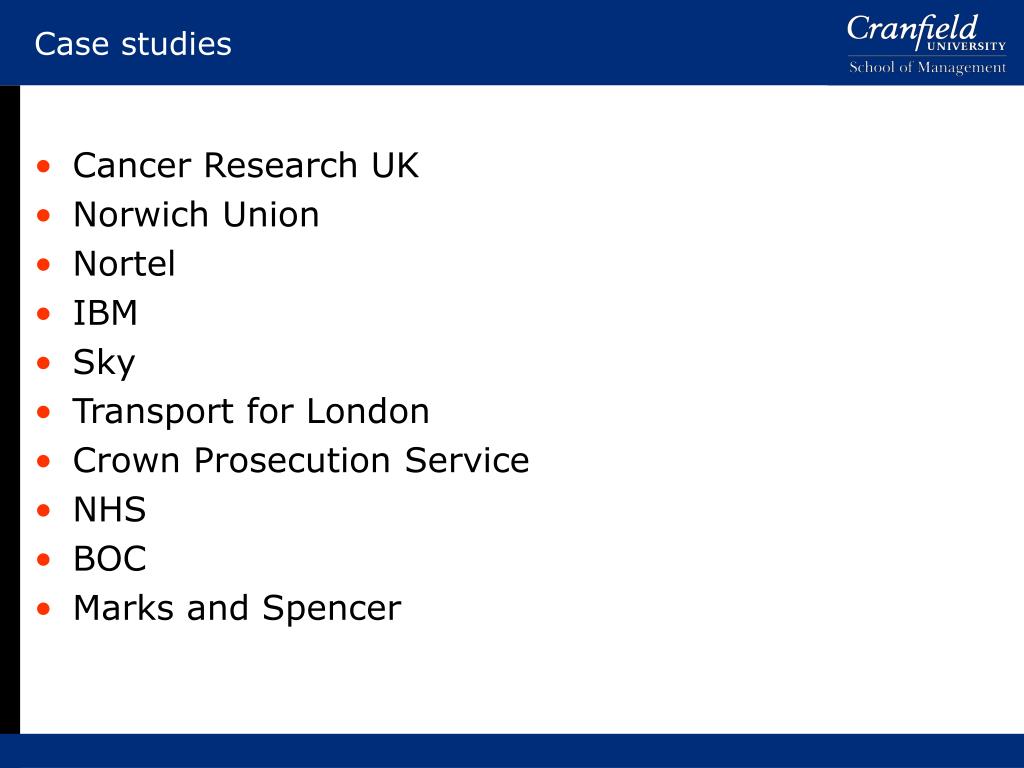This screenshot has width=1024, height=768.
Task: Click the 'School of Management' text
Action: pyautogui.click(x=927, y=67)
